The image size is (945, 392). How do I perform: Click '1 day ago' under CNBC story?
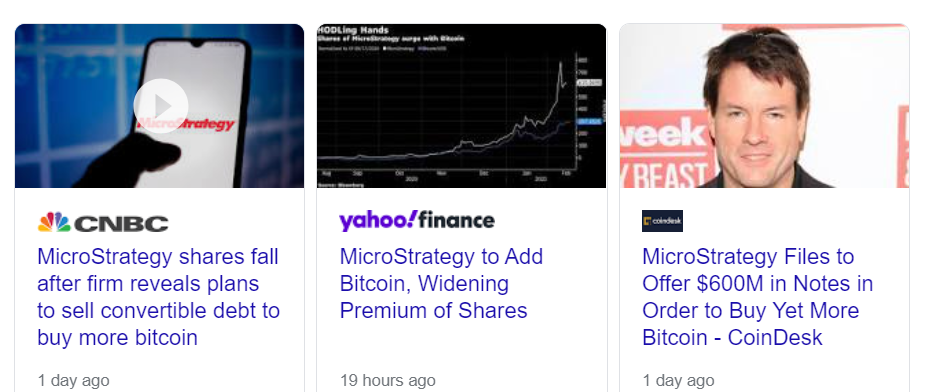tap(74, 381)
